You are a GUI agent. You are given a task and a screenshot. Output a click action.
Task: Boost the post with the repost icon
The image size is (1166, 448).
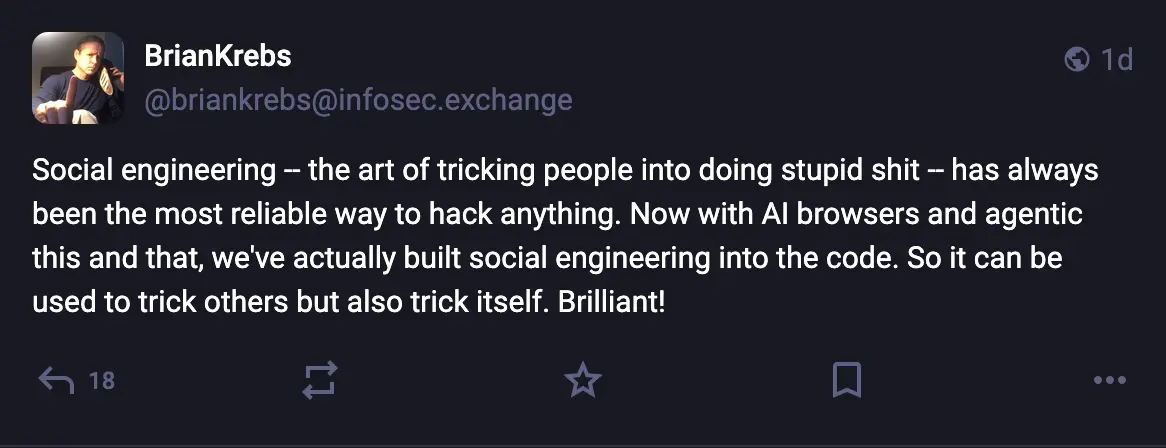coord(320,380)
